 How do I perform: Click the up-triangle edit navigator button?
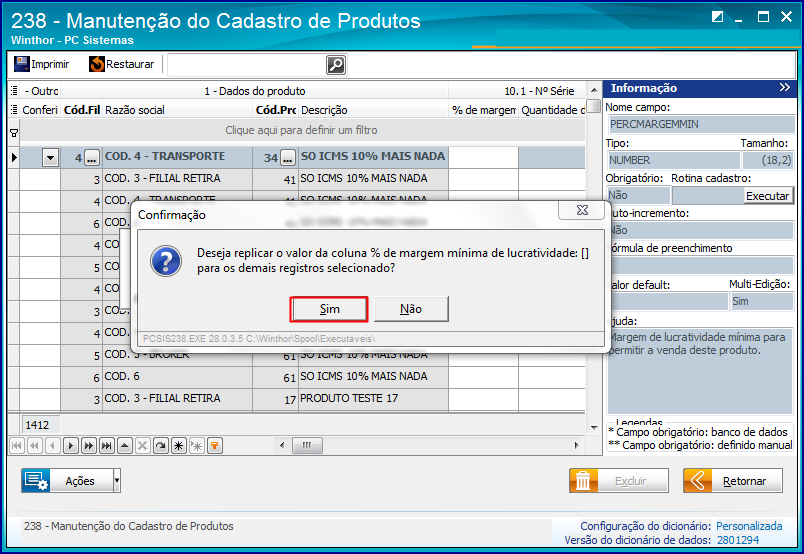click(125, 446)
